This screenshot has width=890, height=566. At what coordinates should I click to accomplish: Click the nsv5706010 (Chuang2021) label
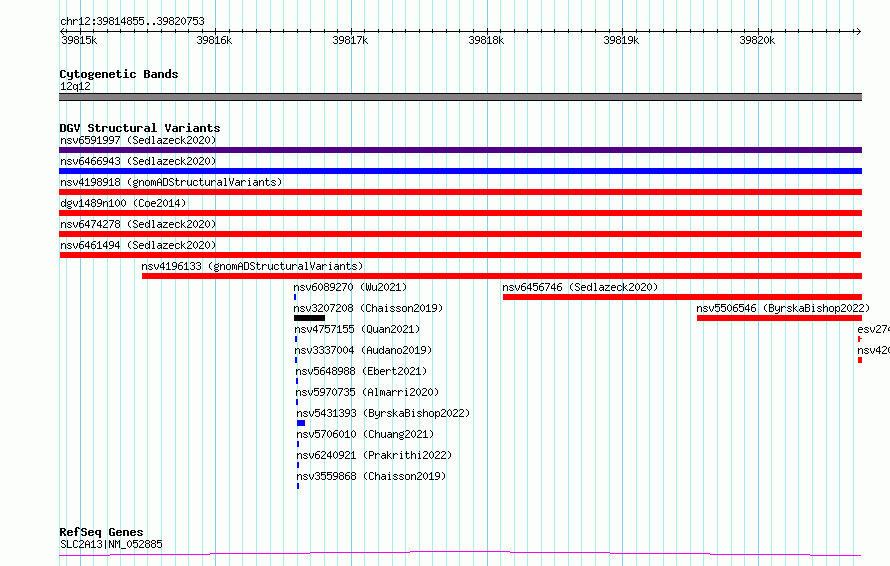click(365, 434)
